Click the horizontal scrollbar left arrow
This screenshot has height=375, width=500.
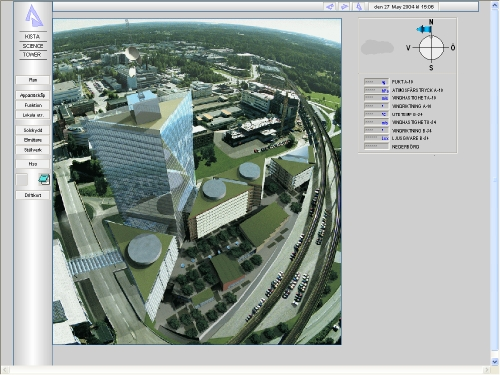5,370
